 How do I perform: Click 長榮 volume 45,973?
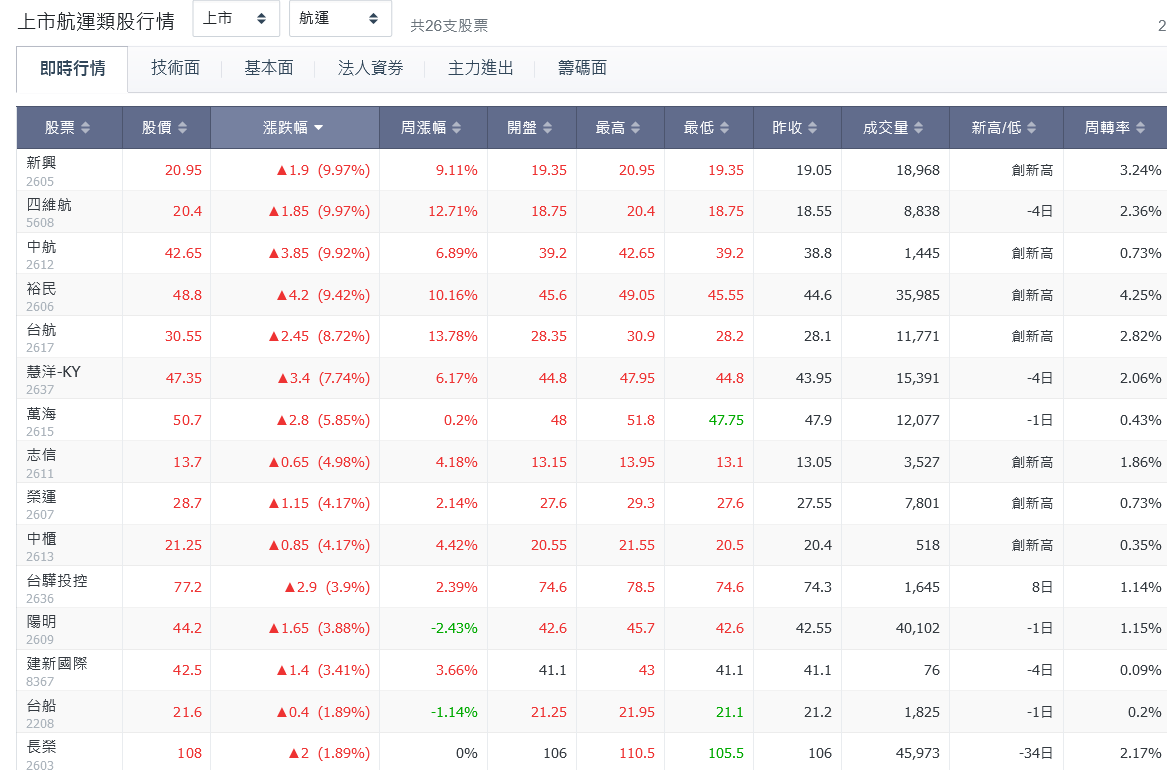918,754
